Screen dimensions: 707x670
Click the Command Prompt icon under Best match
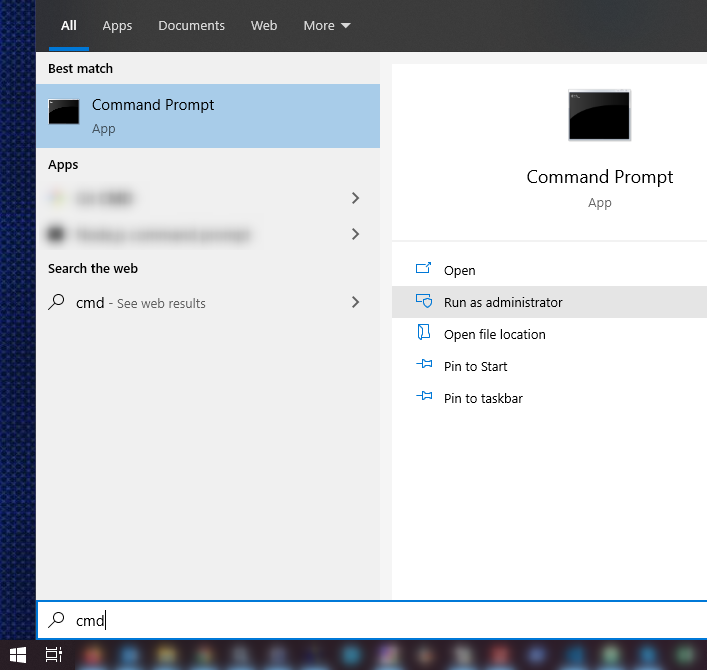click(x=64, y=113)
